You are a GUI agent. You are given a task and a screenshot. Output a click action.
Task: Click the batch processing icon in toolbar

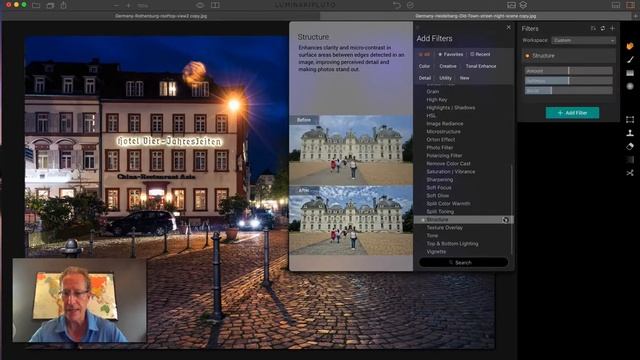point(50,5)
